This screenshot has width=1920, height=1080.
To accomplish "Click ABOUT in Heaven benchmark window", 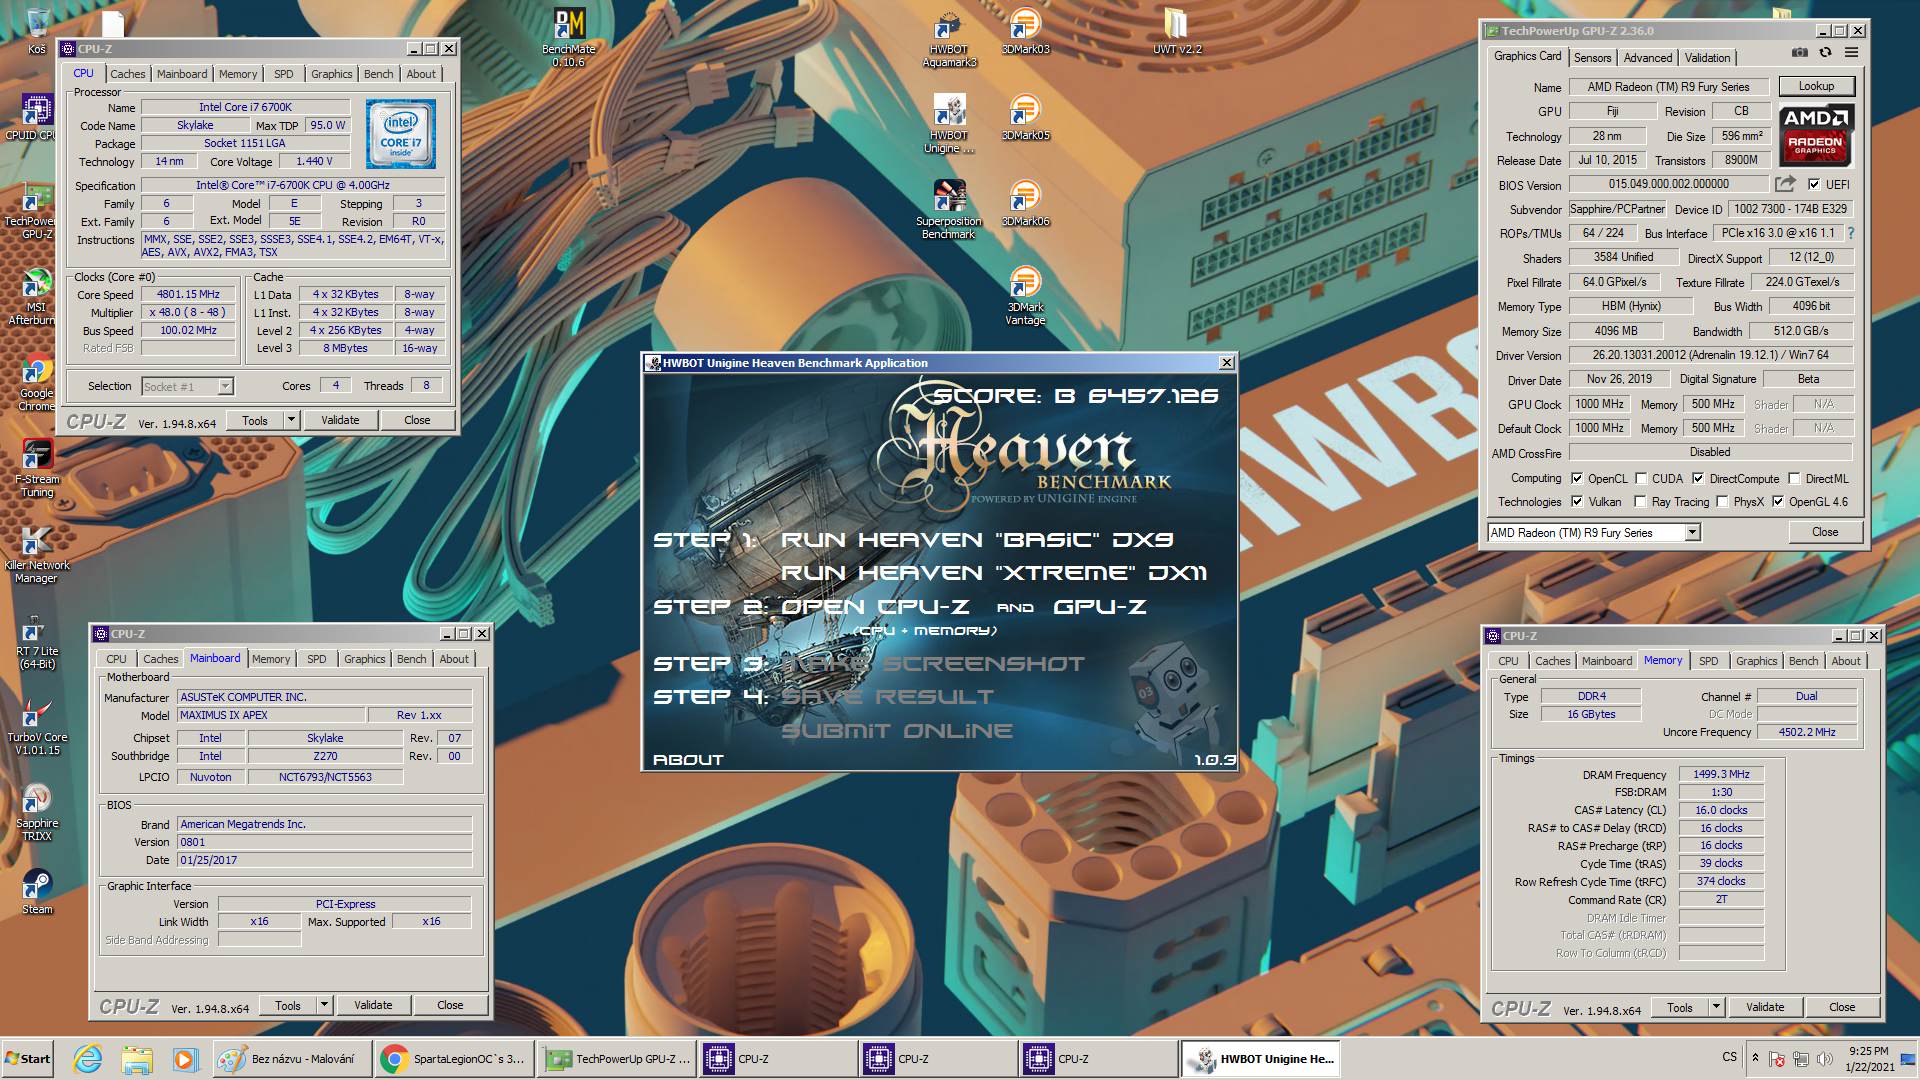I will click(x=688, y=760).
